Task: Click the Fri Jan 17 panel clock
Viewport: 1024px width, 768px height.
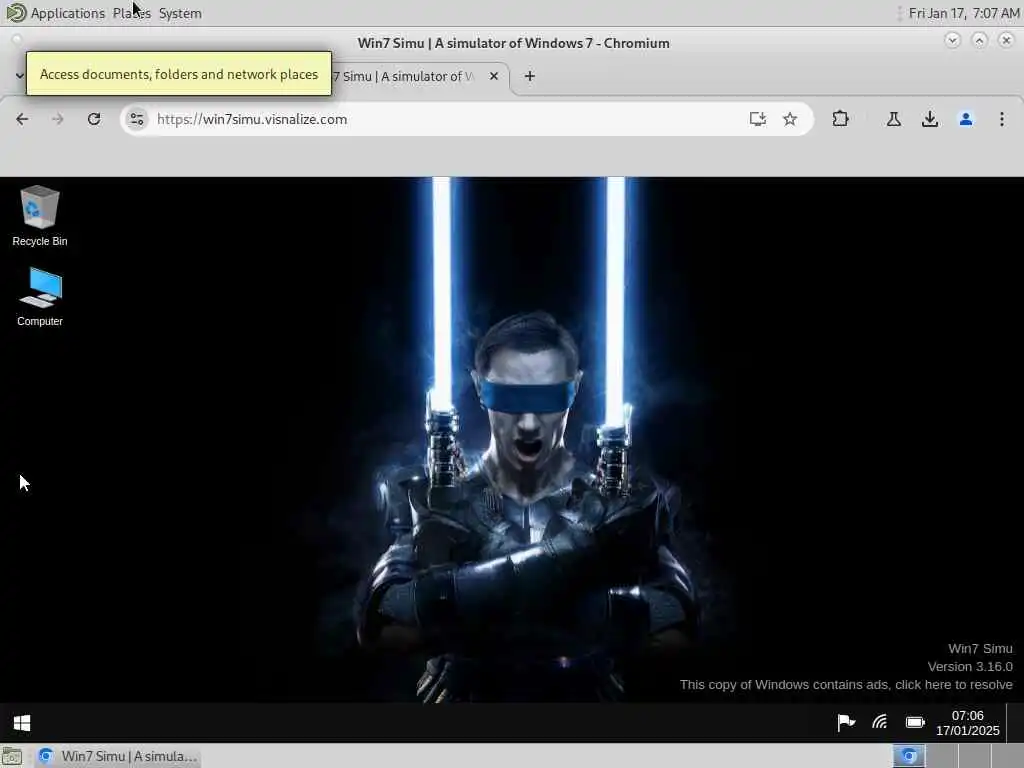Action: tap(964, 13)
